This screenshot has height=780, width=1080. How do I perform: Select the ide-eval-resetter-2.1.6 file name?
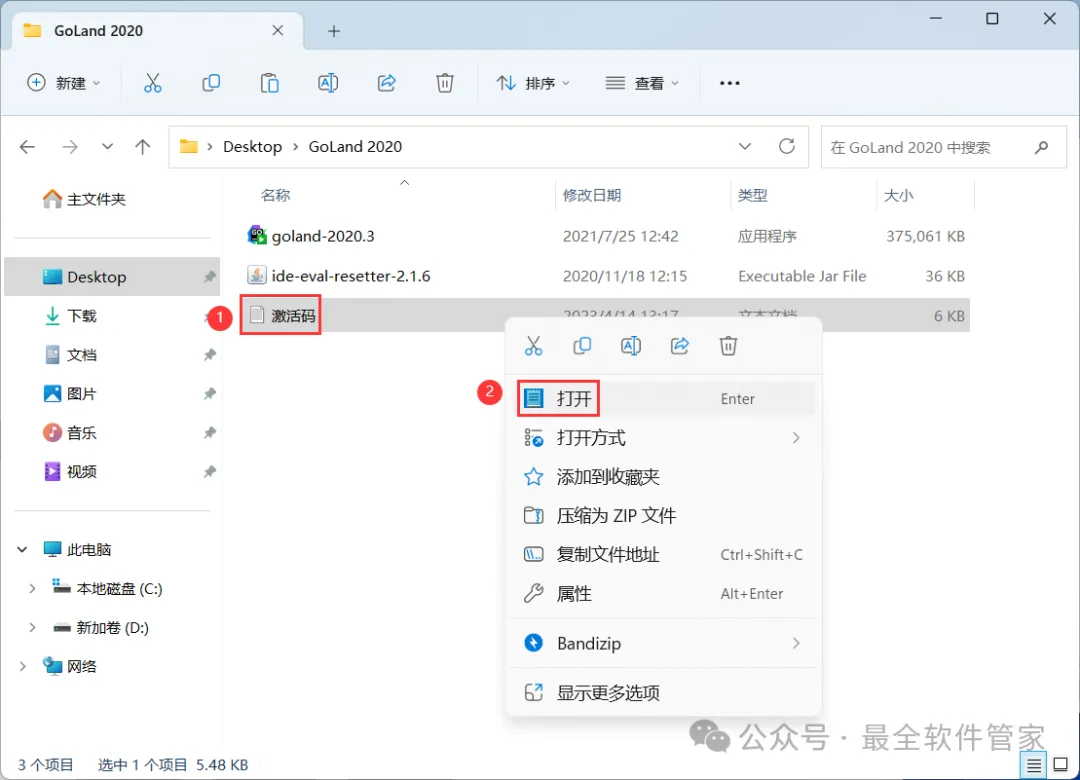coord(351,276)
